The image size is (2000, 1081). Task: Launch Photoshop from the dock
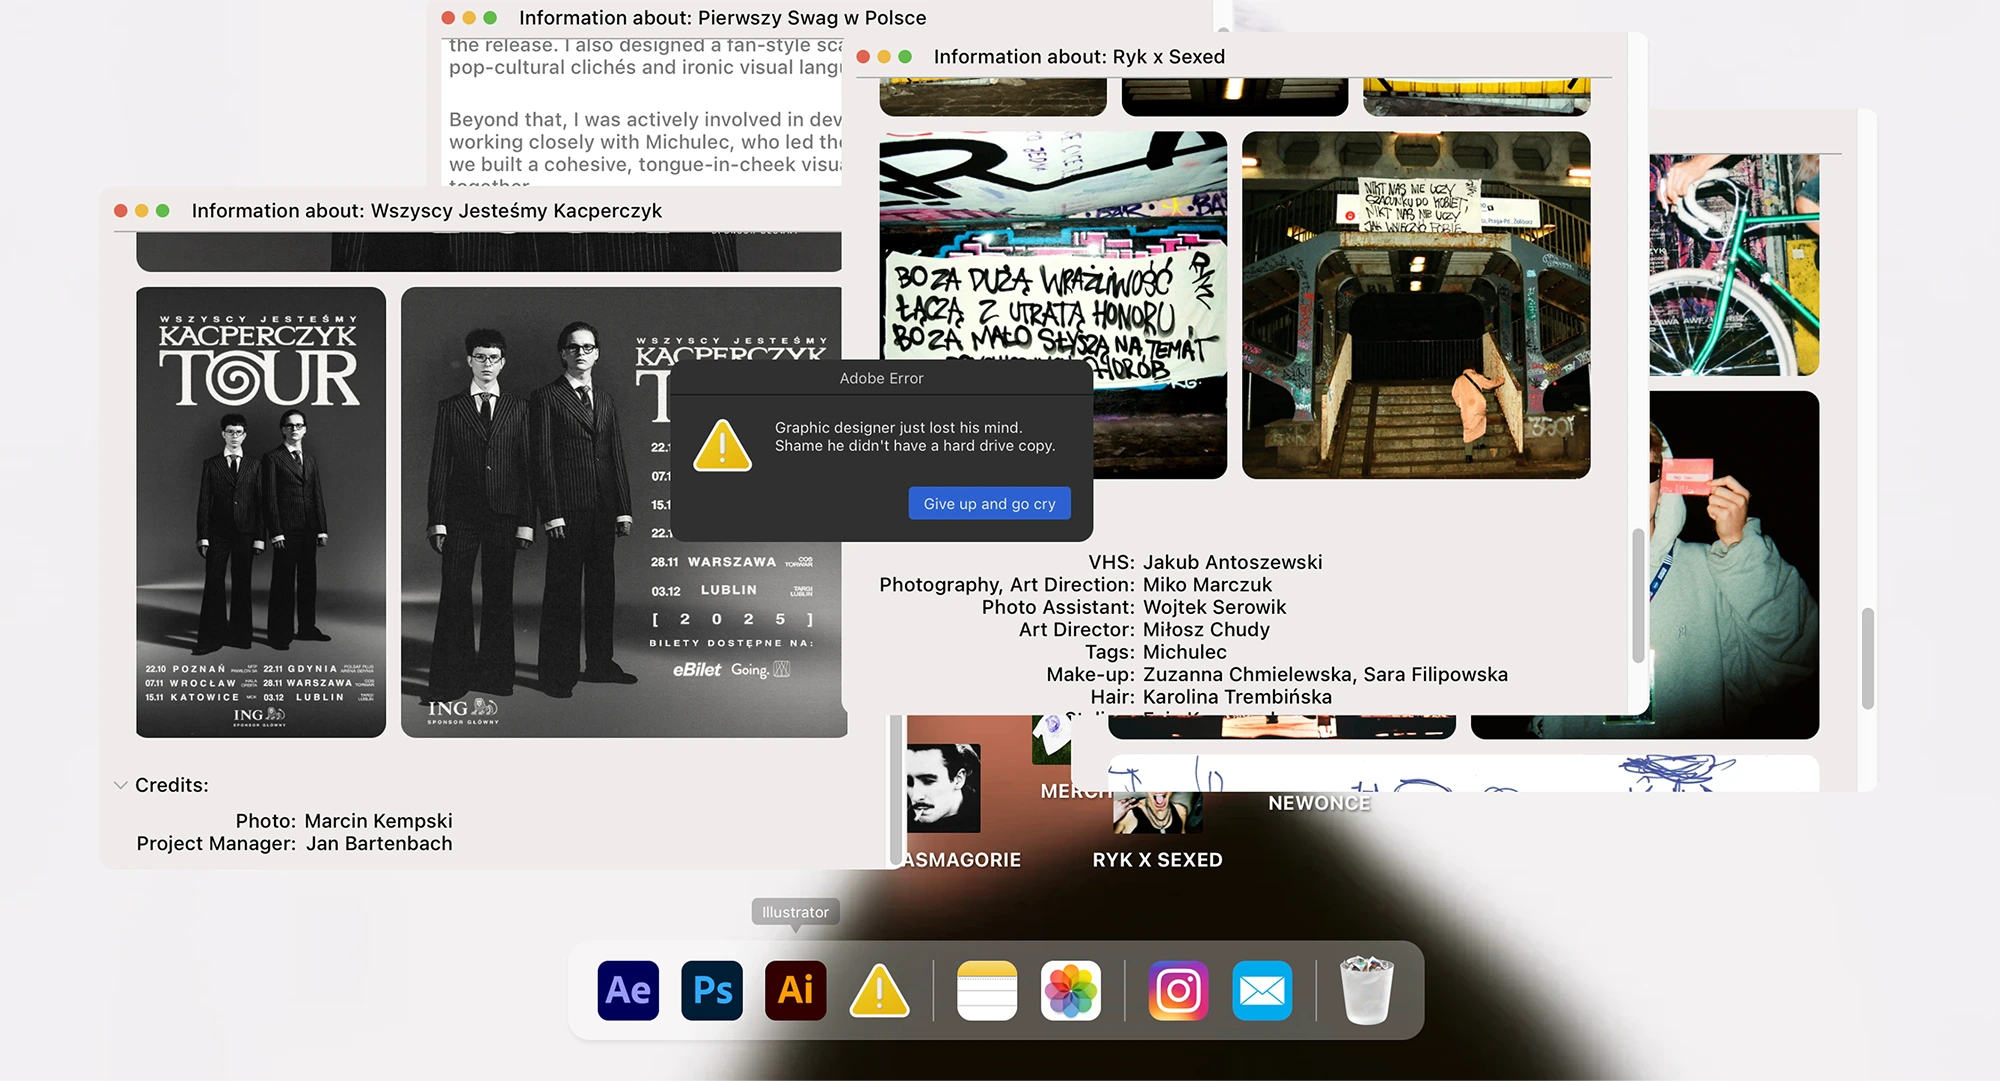click(712, 990)
